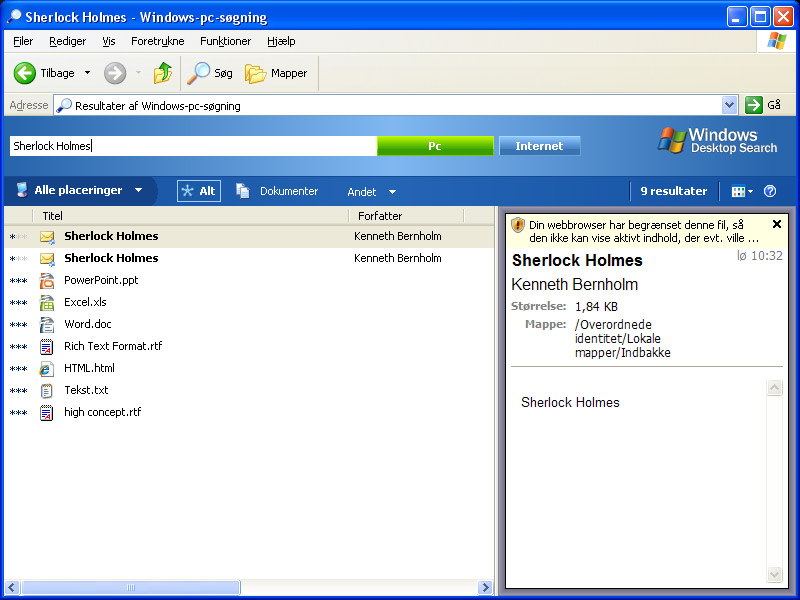Image resolution: width=800 pixels, height=600 pixels.
Task: Open the view layout dropdown arrow
Action: (750, 192)
